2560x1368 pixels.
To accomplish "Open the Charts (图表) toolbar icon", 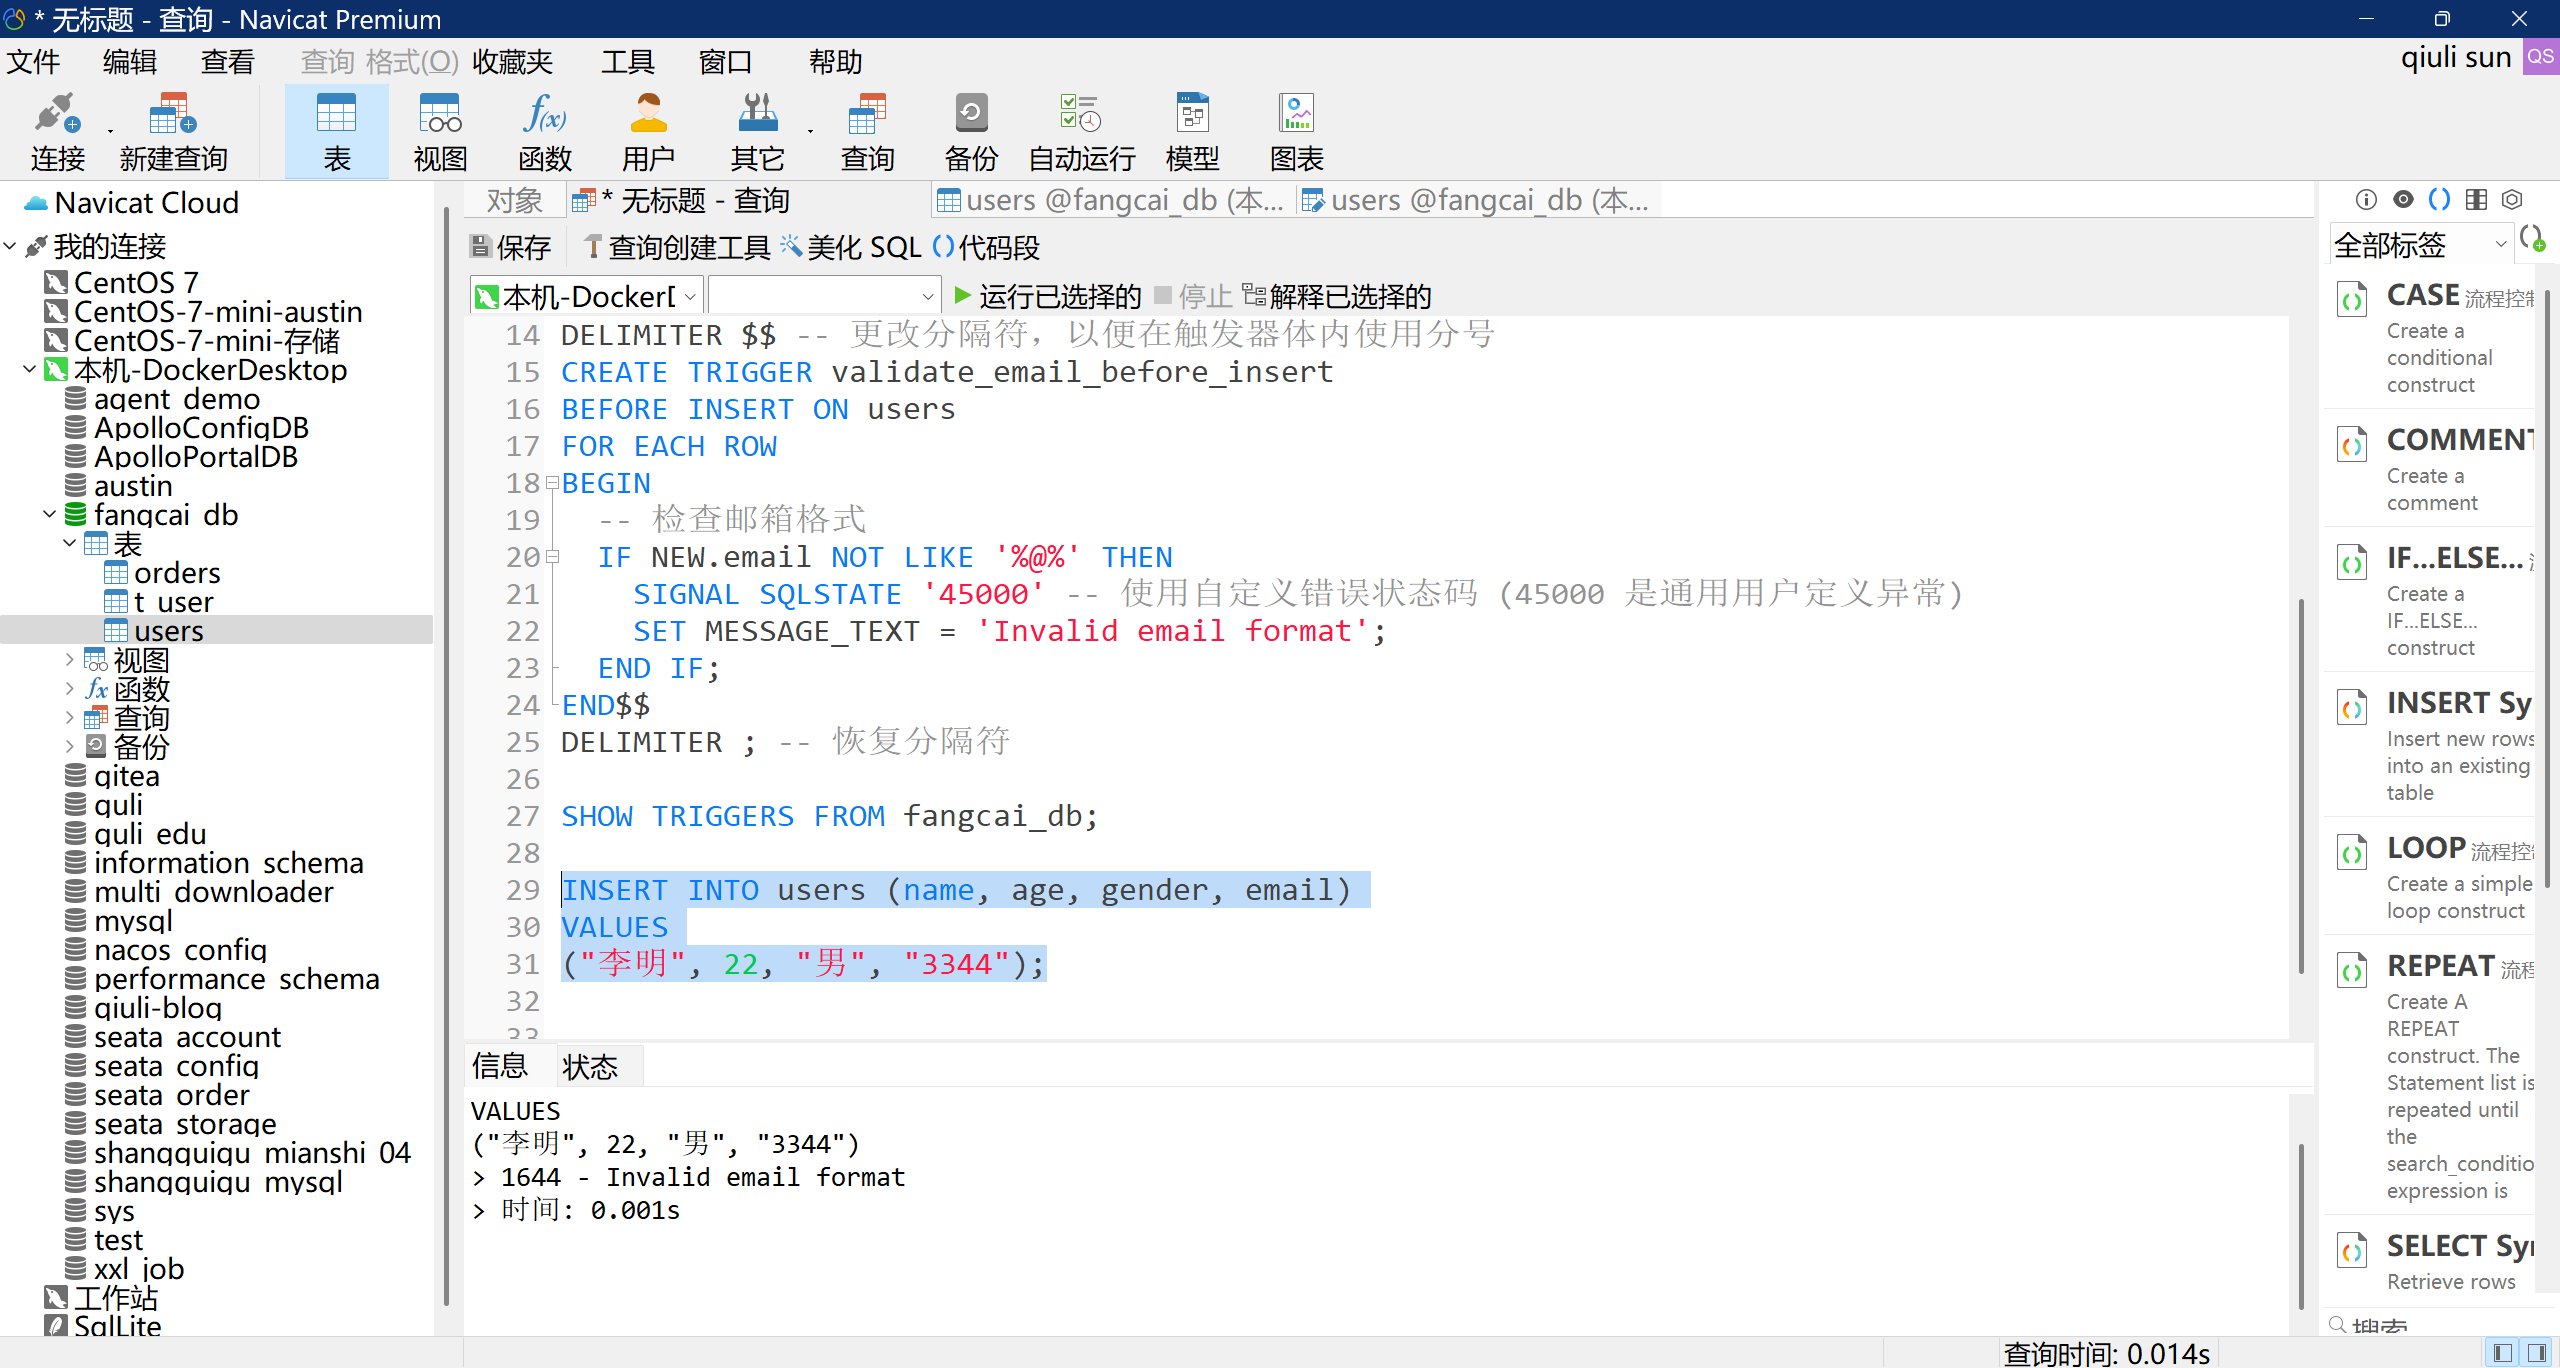I will click(x=1296, y=132).
